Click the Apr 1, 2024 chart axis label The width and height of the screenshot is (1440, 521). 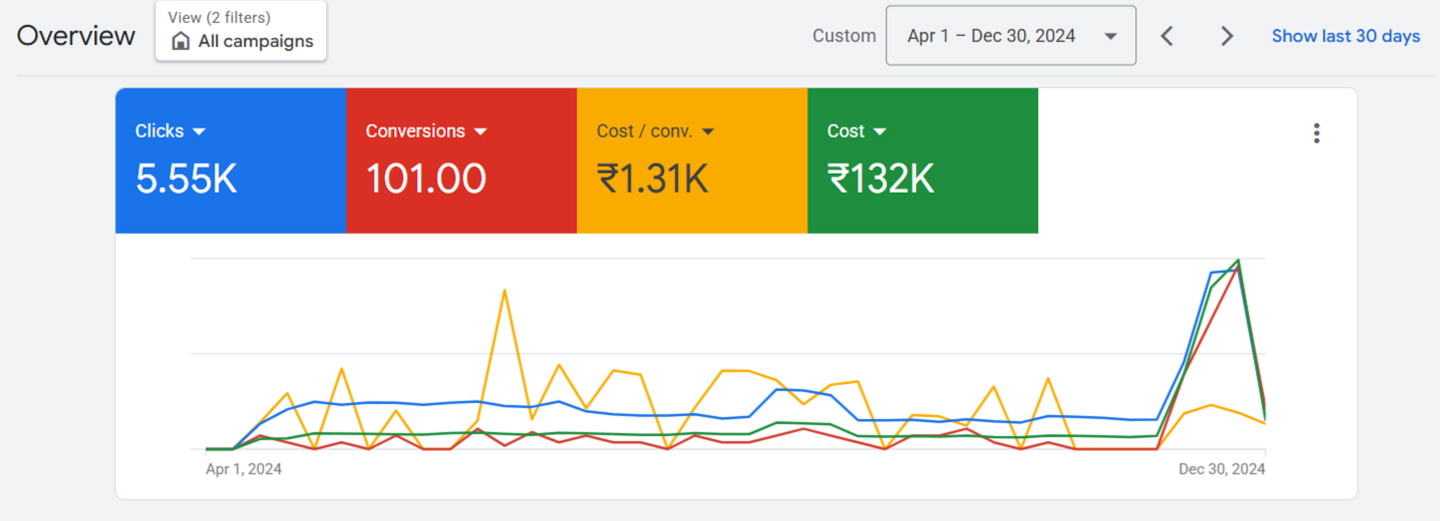(x=244, y=469)
